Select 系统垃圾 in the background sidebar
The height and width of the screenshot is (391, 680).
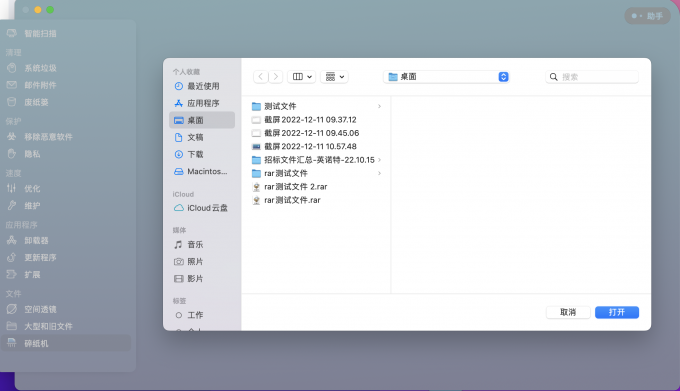point(40,68)
